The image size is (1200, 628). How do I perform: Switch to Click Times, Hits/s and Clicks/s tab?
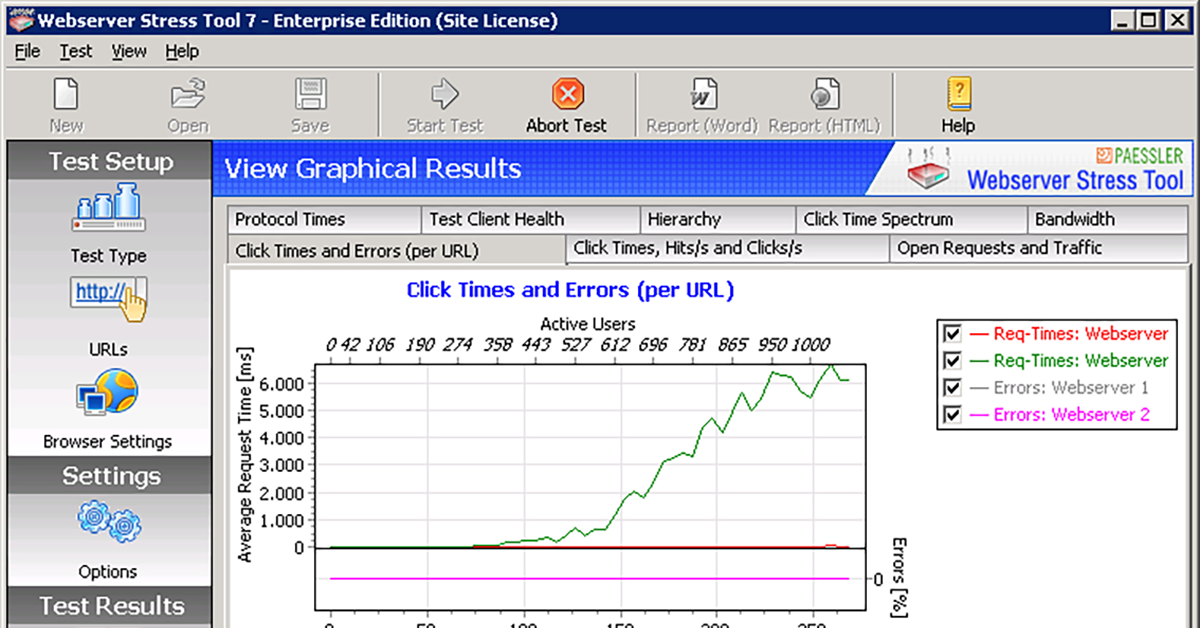tap(728, 249)
